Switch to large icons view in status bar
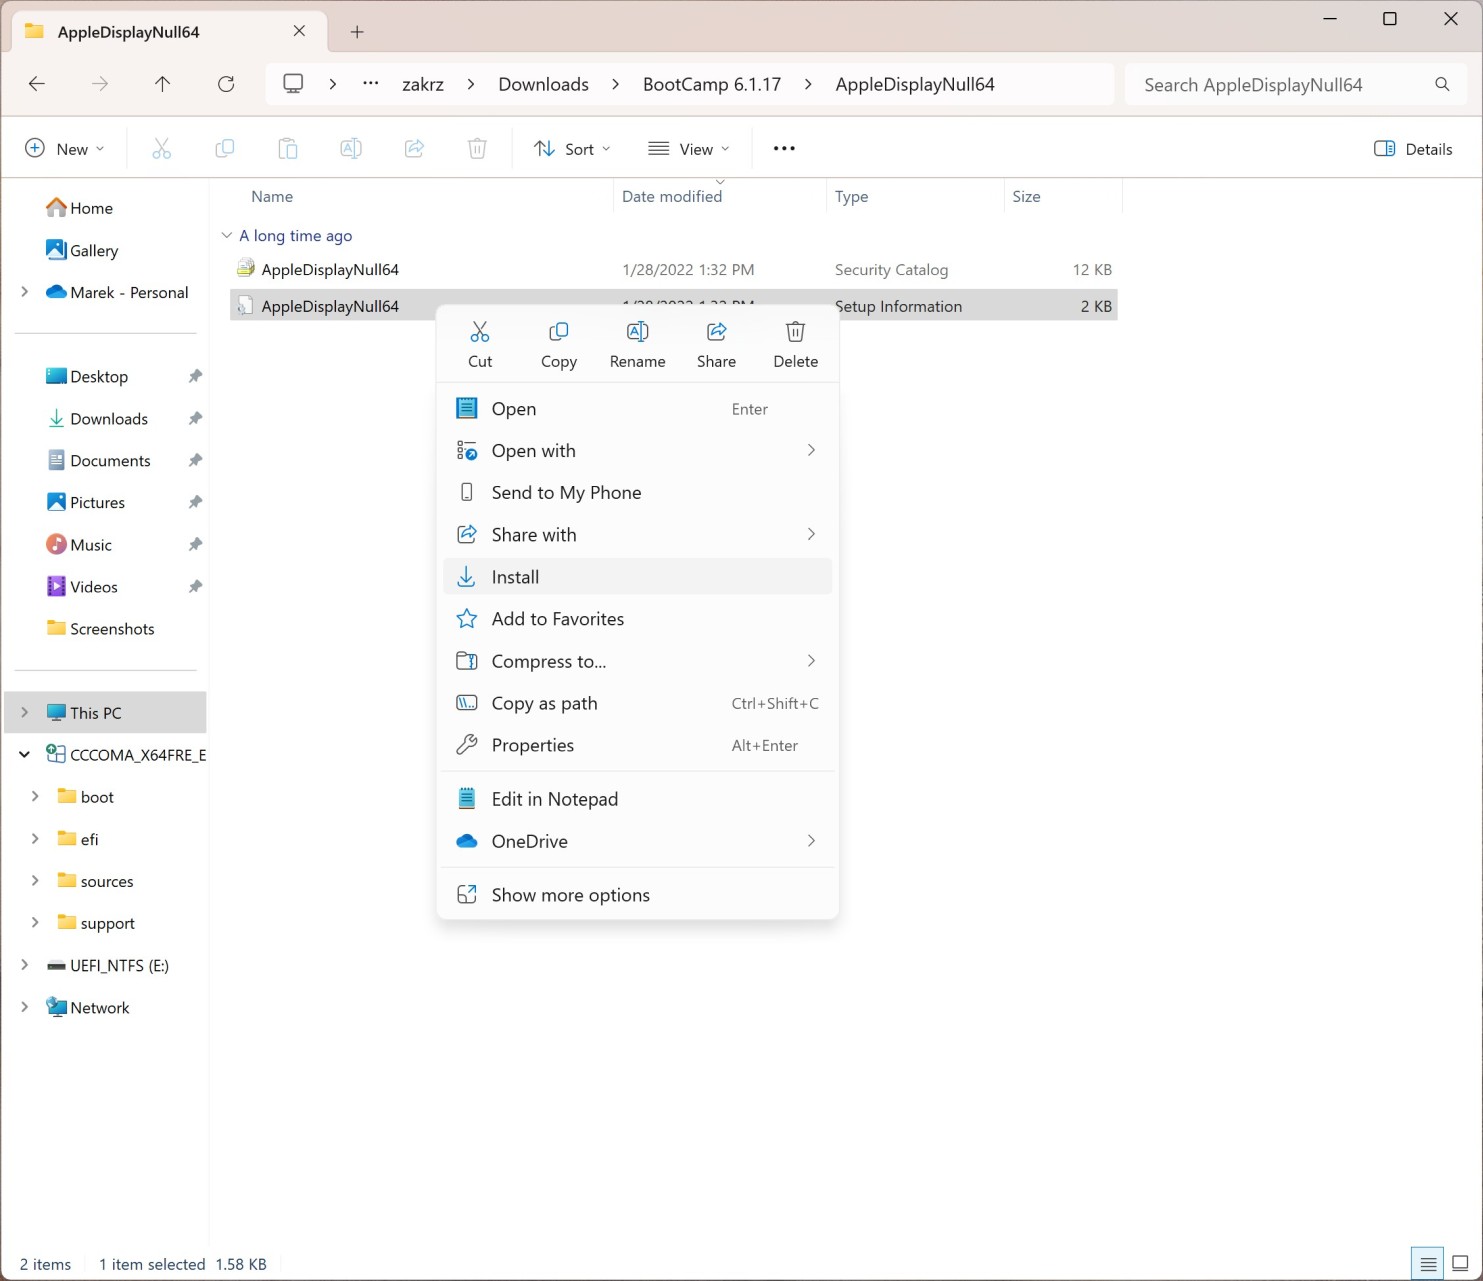The image size is (1483, 1281). [x=1460, y=1264]
